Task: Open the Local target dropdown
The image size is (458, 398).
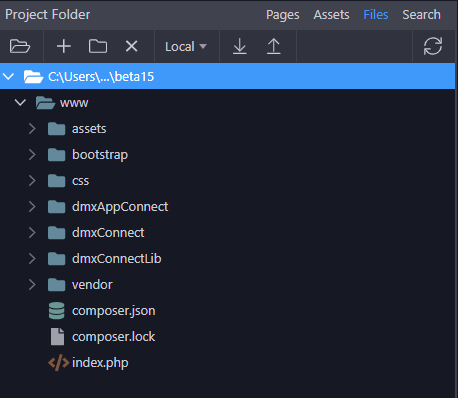Action: coord(186,46)
